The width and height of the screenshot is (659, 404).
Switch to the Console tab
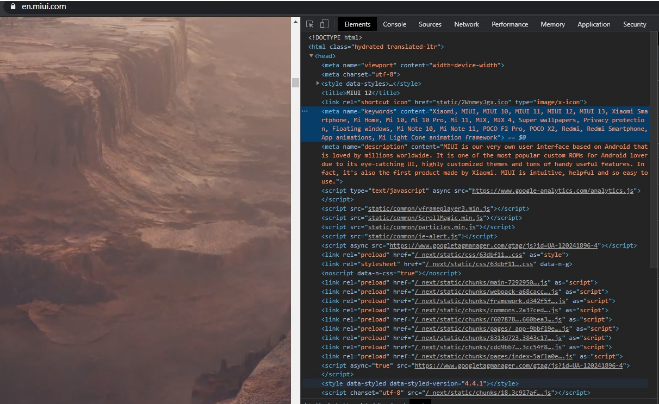point(394,24)
